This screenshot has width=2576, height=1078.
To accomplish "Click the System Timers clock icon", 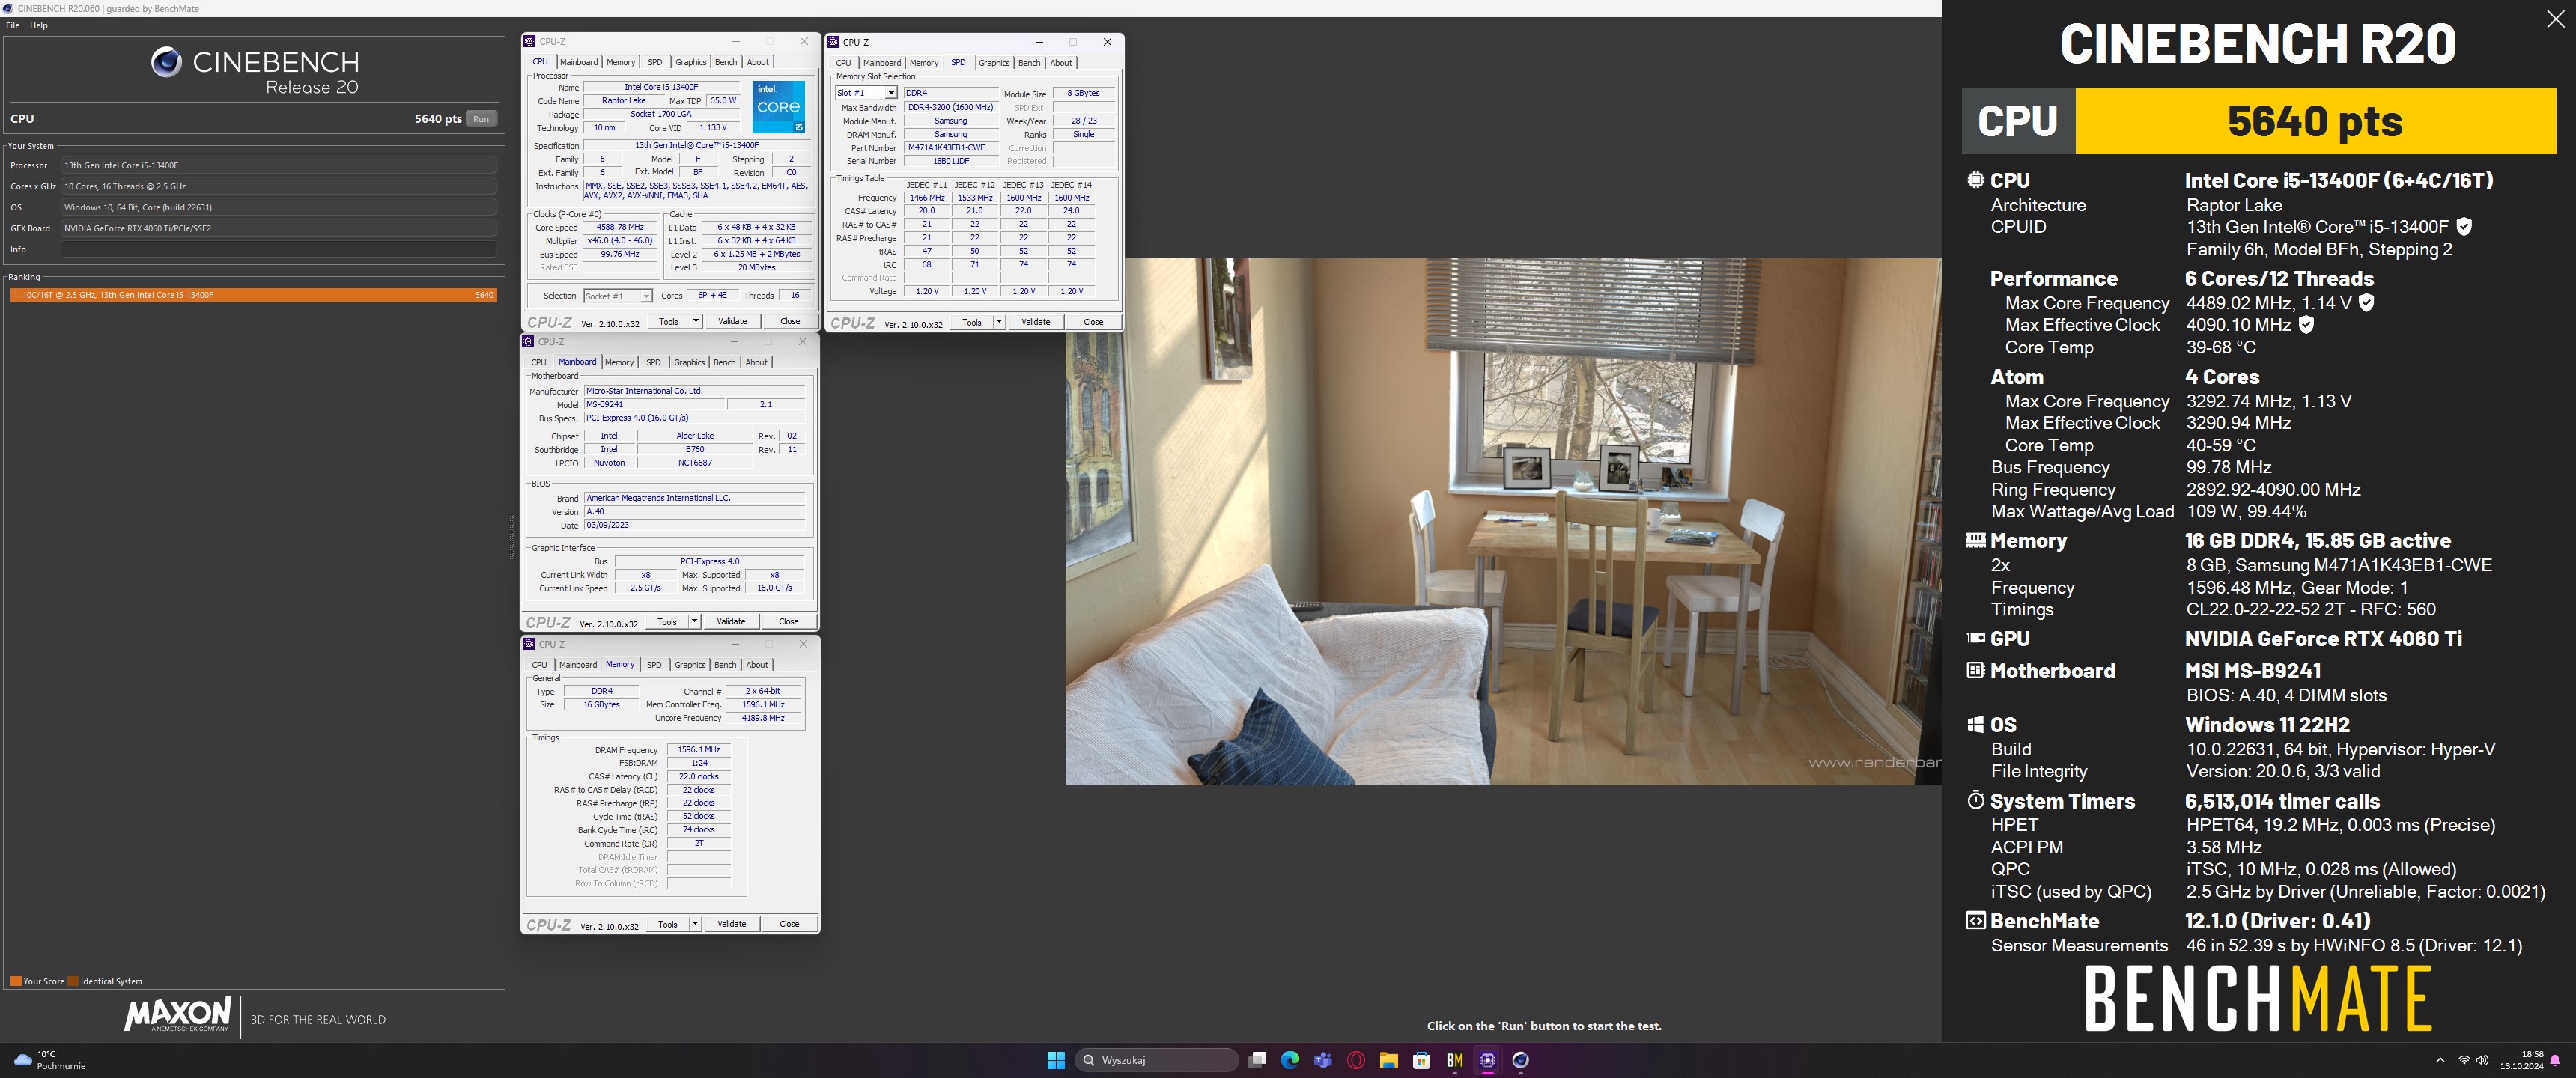I will [1975, 800].
